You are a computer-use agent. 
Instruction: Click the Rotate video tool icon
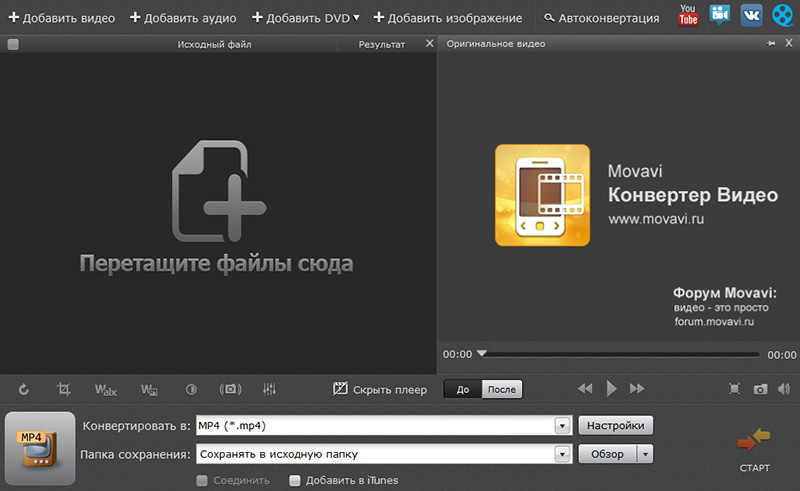tap(23, 390)
